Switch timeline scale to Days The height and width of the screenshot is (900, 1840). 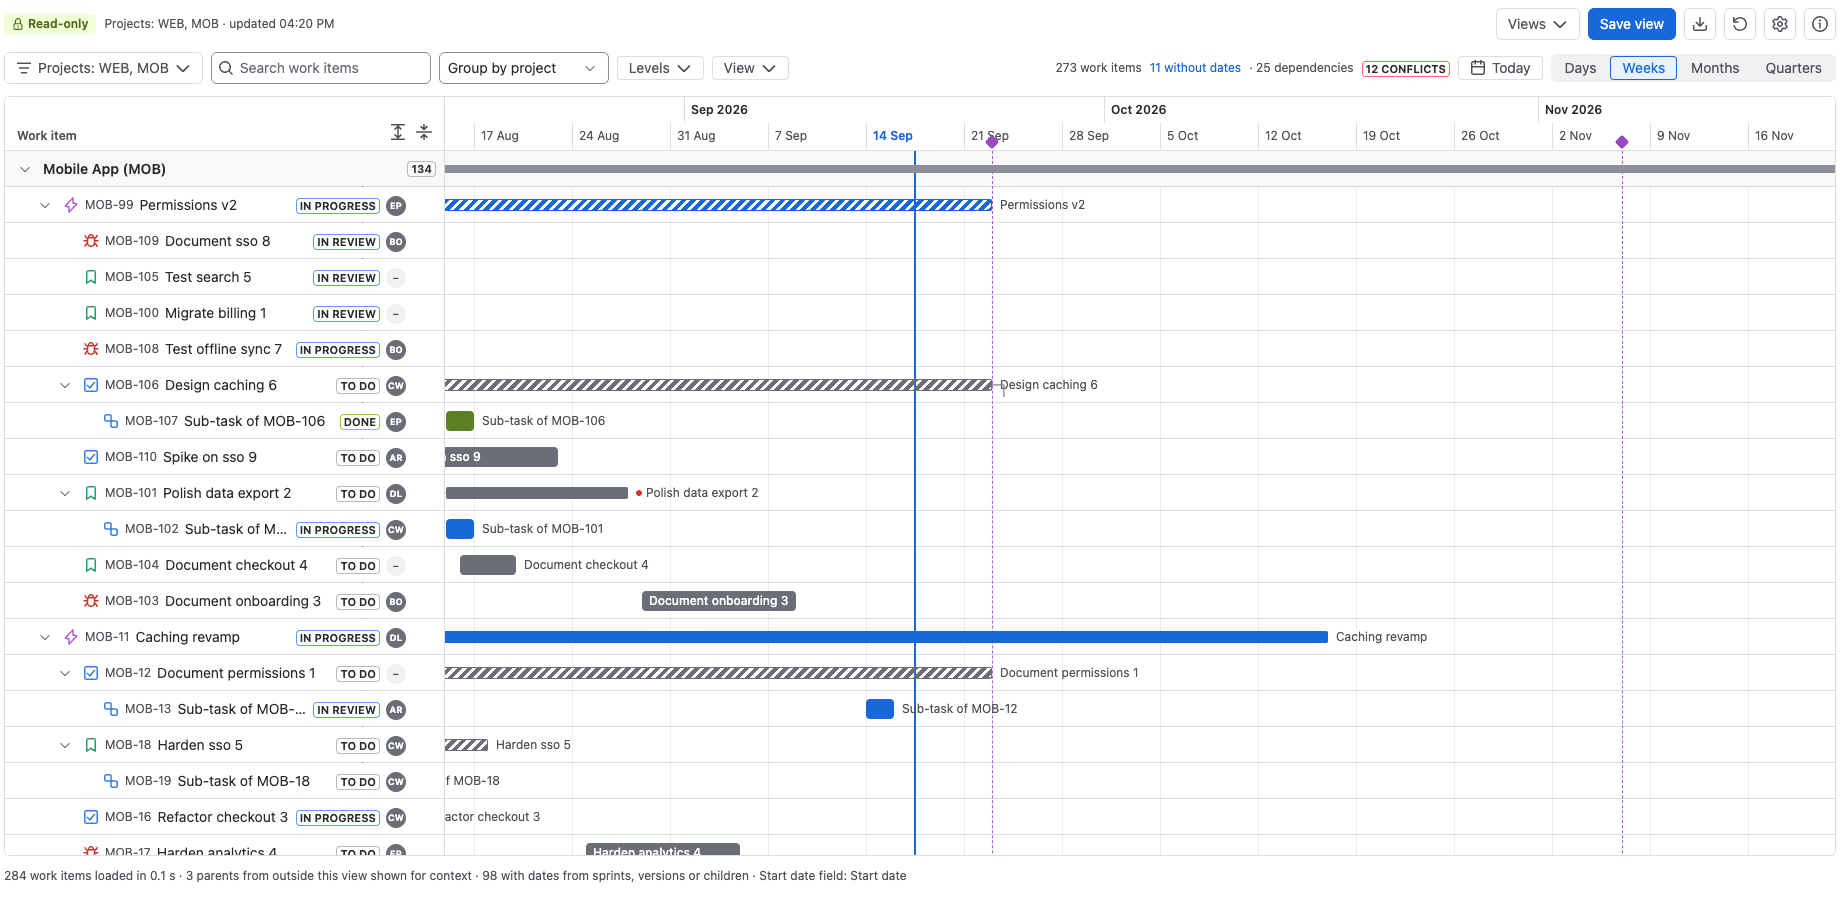(1580, 68)
